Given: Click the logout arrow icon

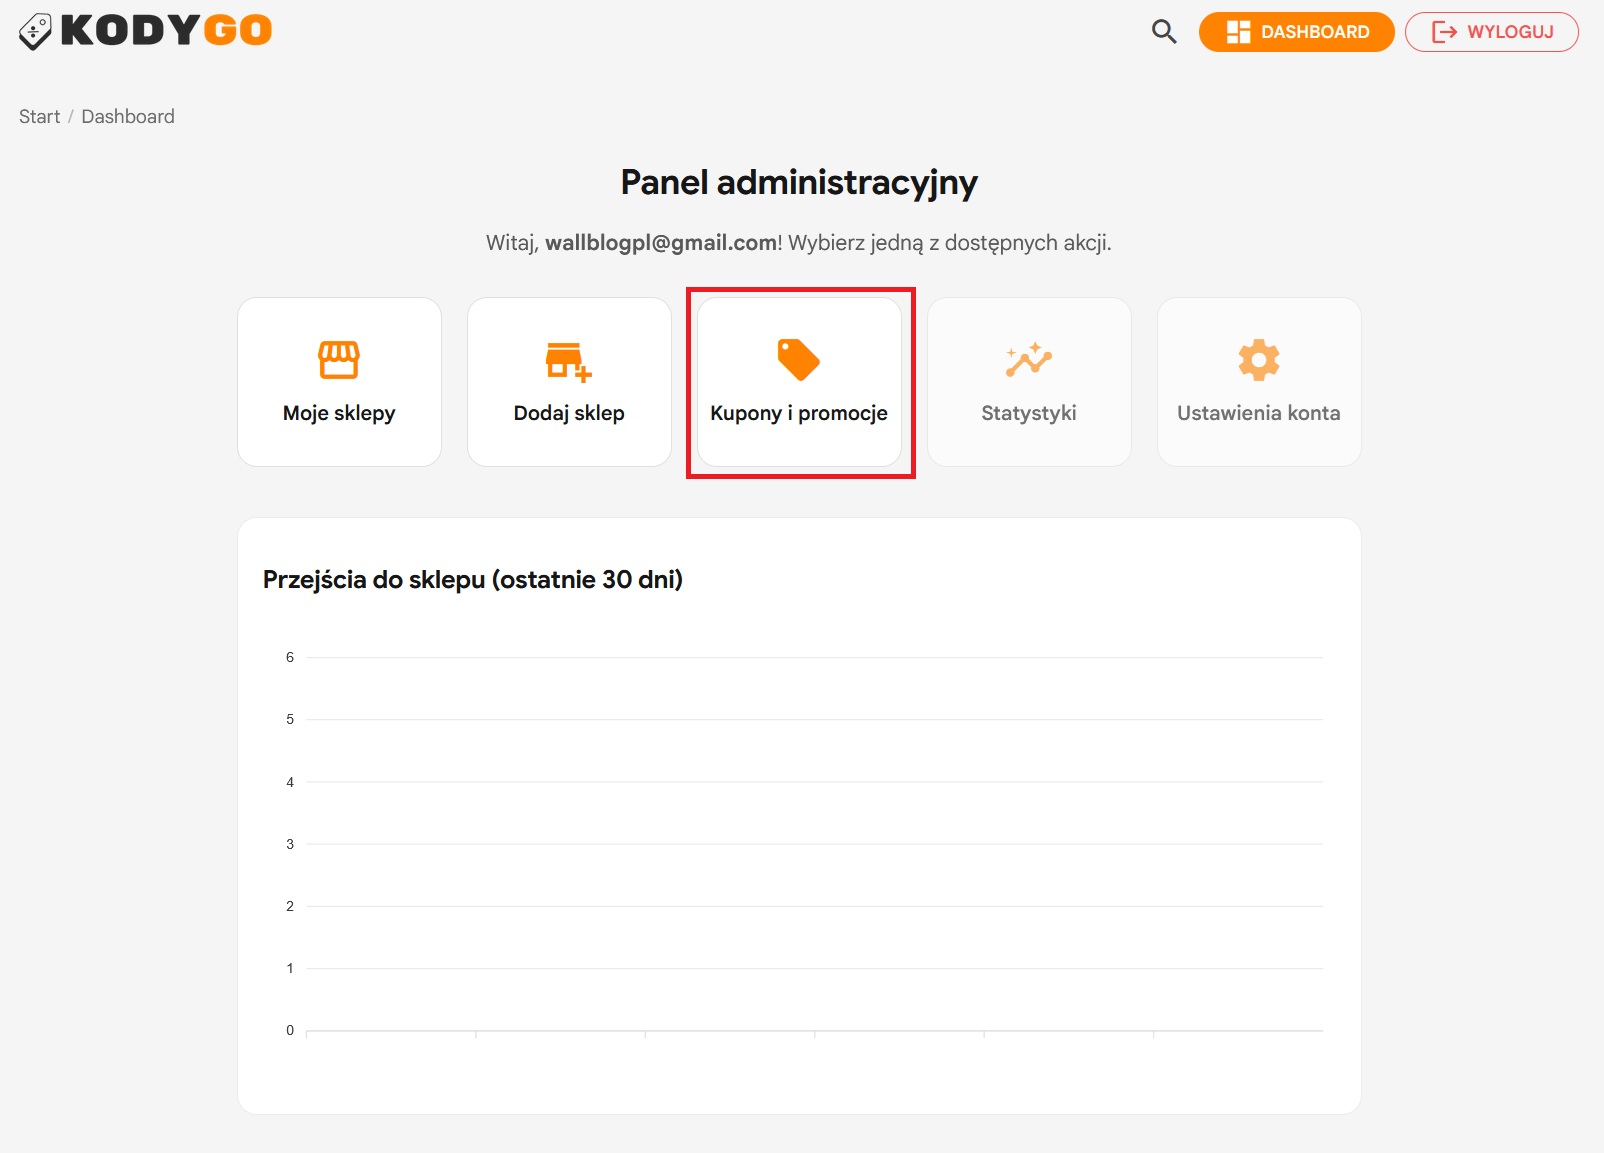Looking at the screenshot, I should tap(1444, 32).
